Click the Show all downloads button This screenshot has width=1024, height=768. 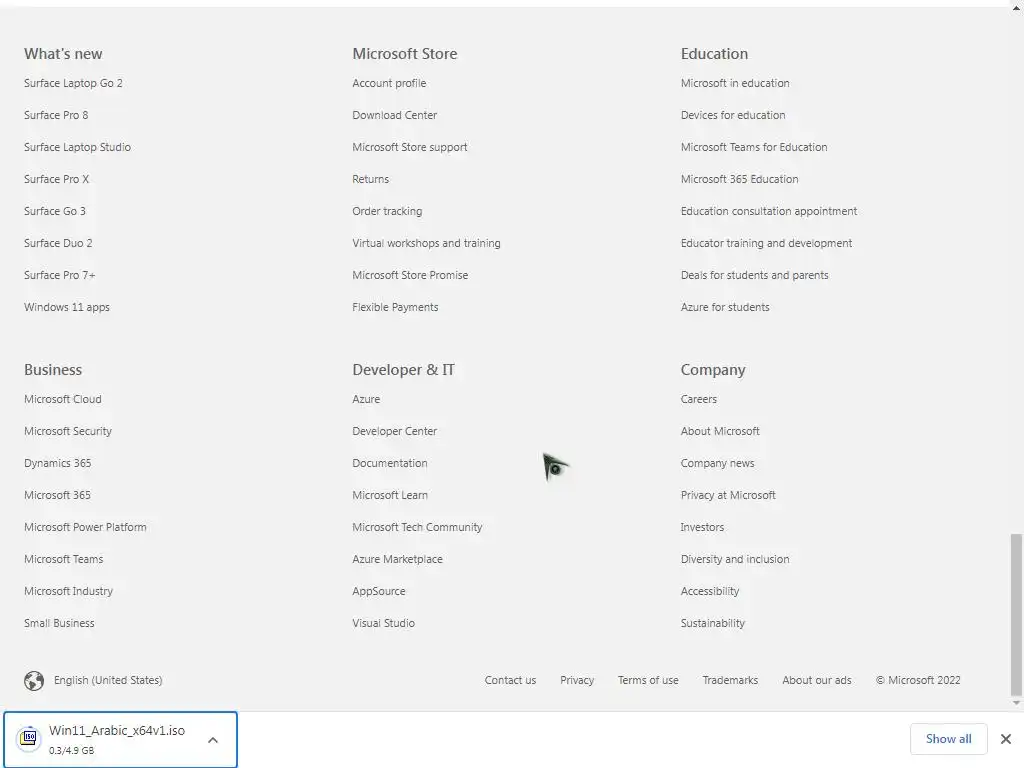(948, 739)
